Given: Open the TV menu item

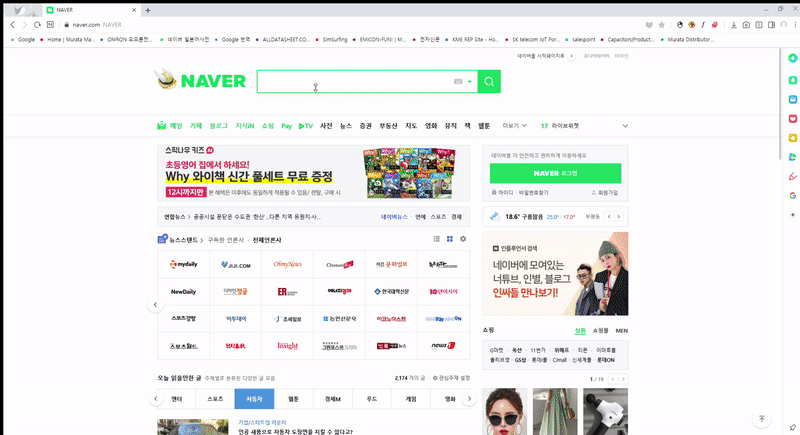Looking at the screenshot, I should click(x=306, y=126).
